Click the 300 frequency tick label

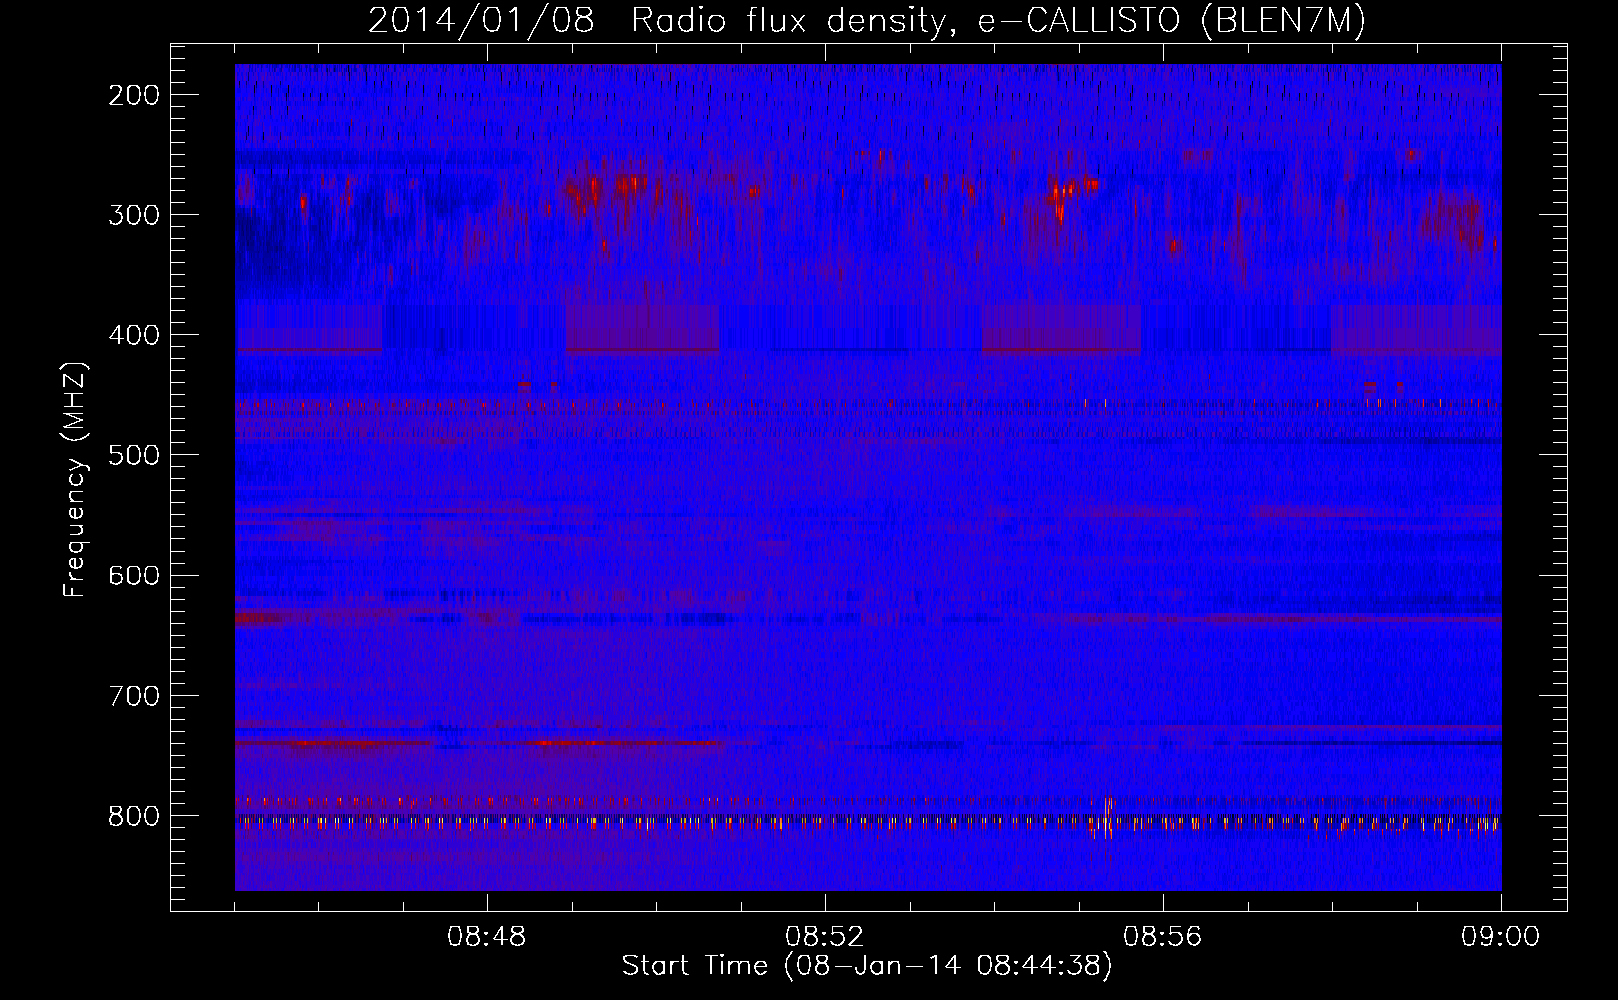pyautogui.click(x=134, y=215)
